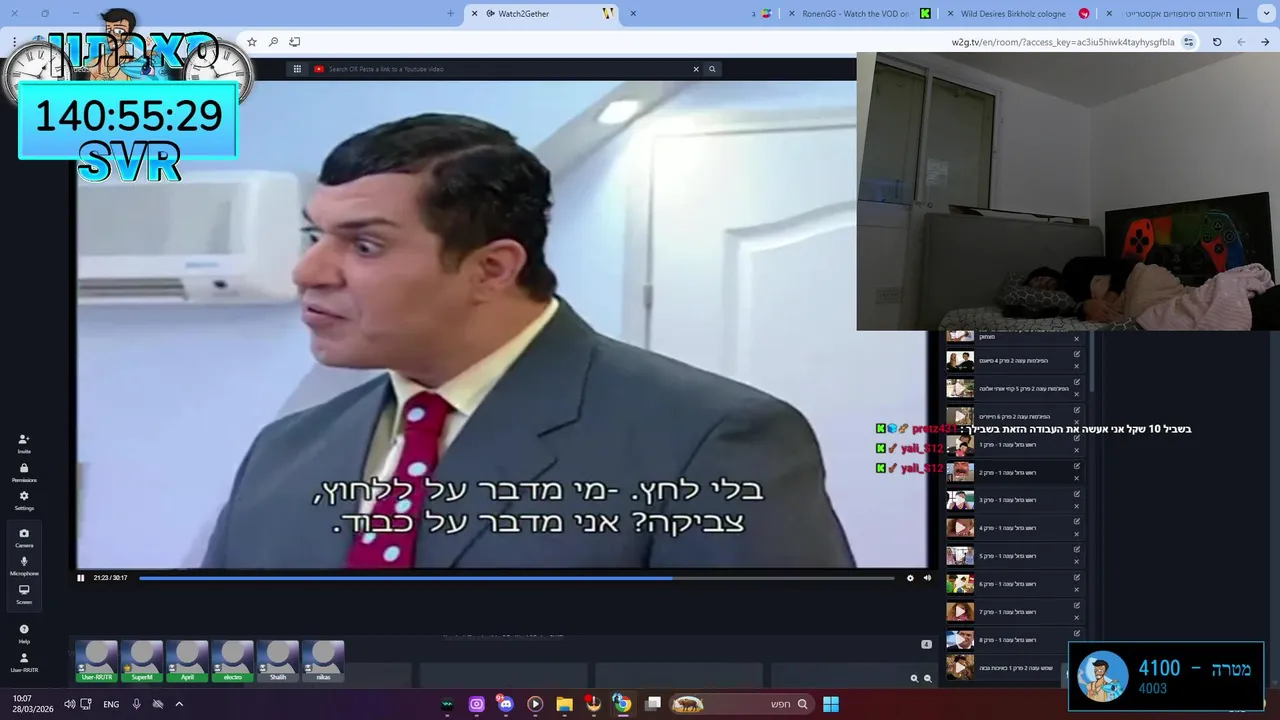Open the Invite option in the sidebar

pyautogui.click(x=24, y=444)
